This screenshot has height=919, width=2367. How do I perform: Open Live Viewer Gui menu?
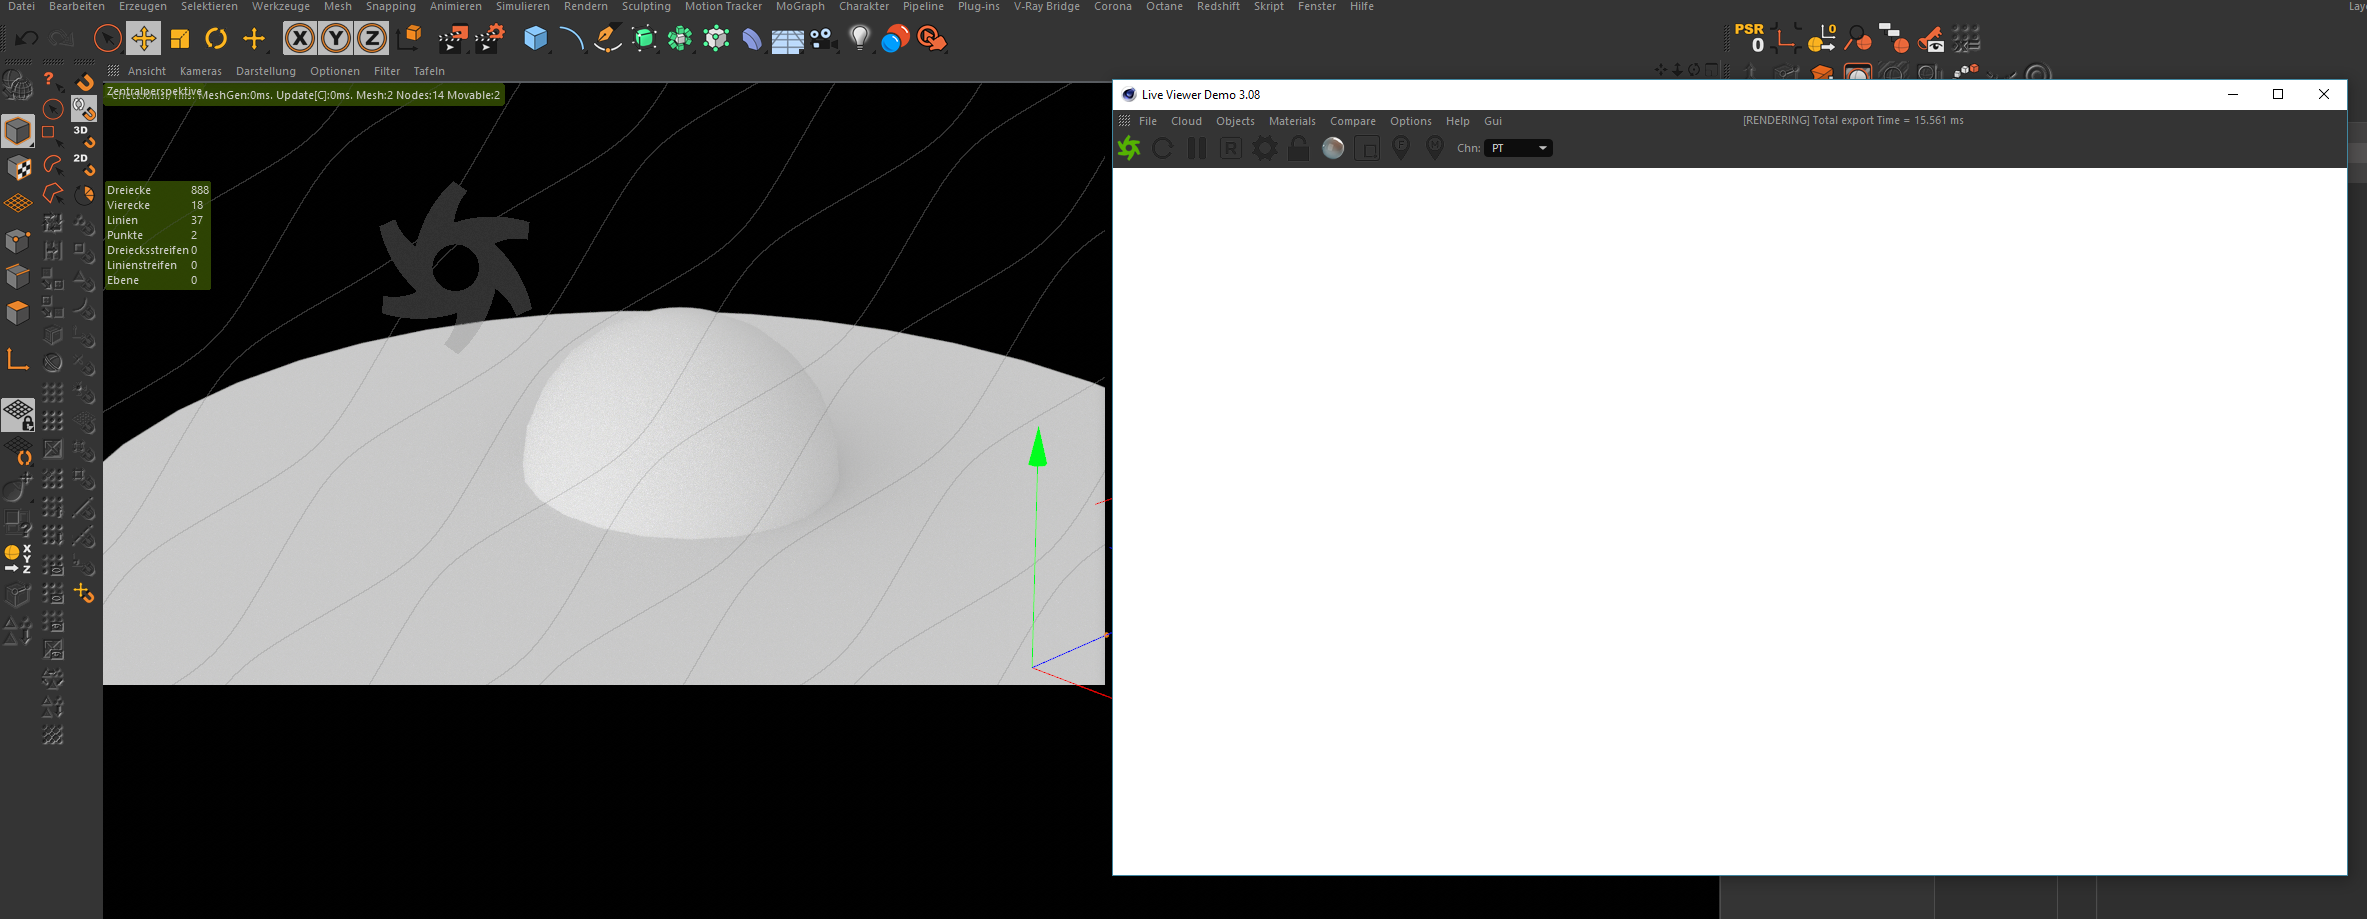1493,121
